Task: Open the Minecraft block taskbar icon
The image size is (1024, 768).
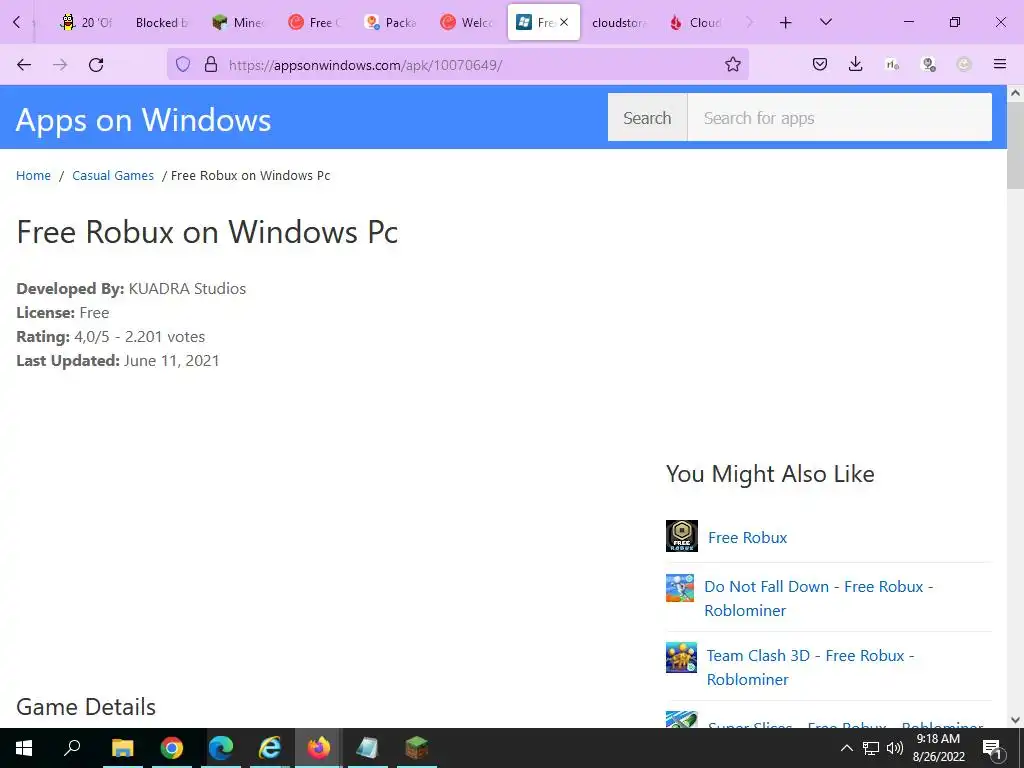Action: point(416,748)
